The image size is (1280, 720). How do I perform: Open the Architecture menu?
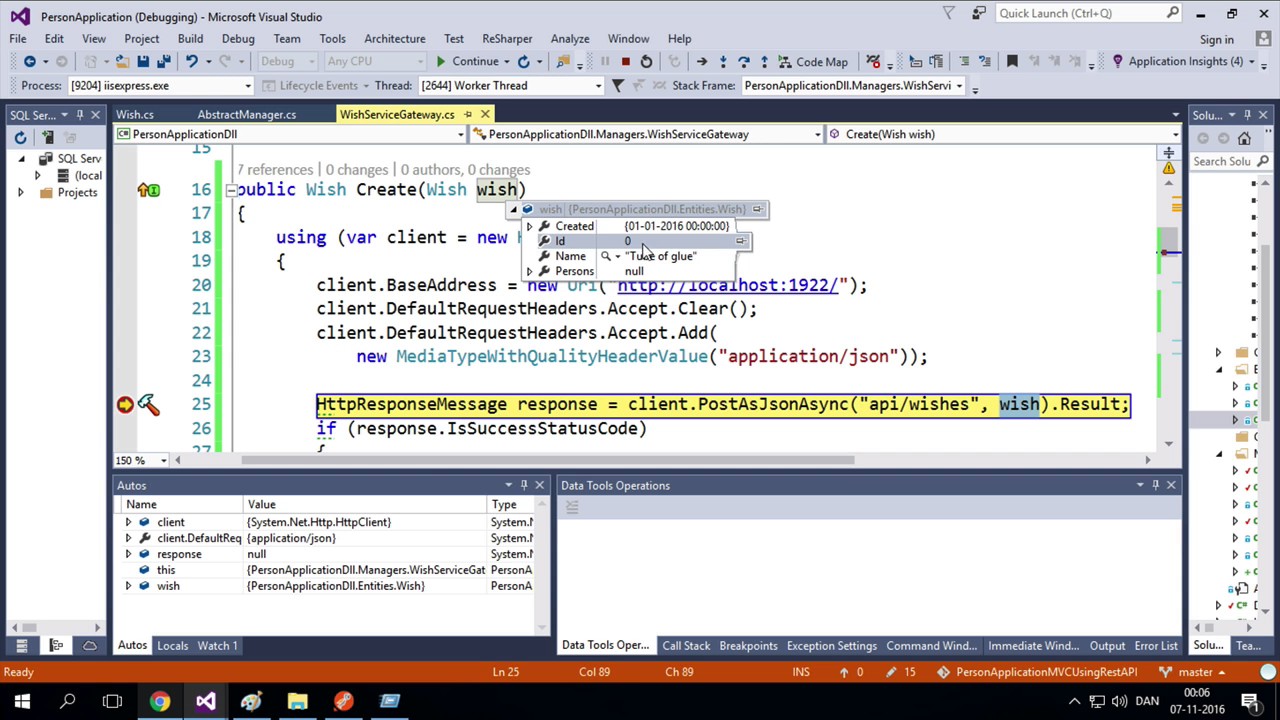click(394, 38)
